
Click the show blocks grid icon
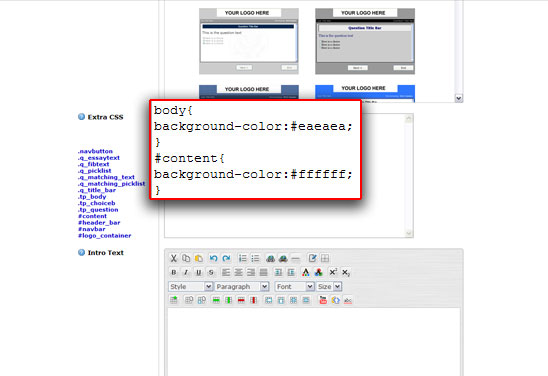pyautogui.click(x=325, y=259)
